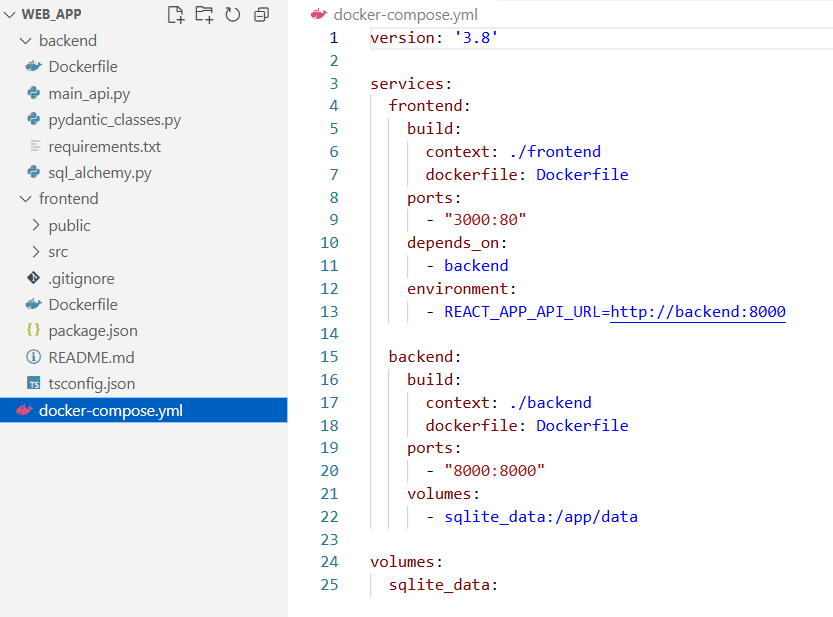Click the New File icon in Explorer toolbar
The image size is (833, 617).
[x=174, y=15]
